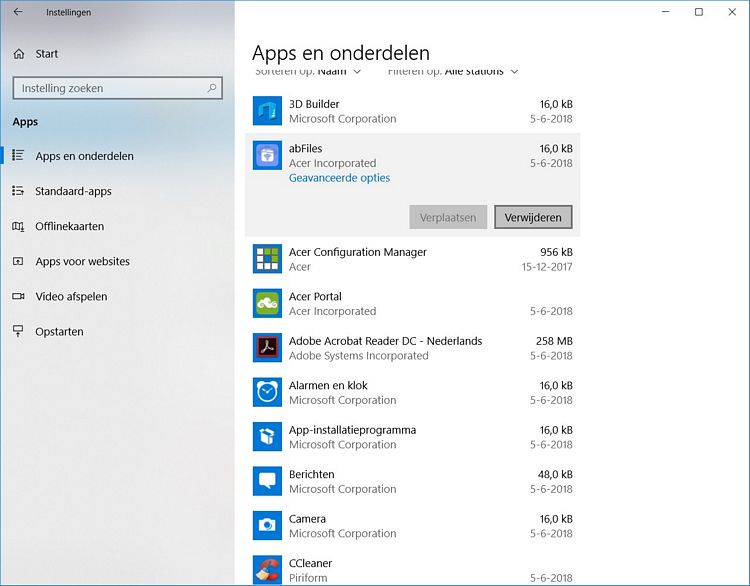750x586 pixels.
Task: Click the Apps en onderdelen list icon
Action: 18,155
